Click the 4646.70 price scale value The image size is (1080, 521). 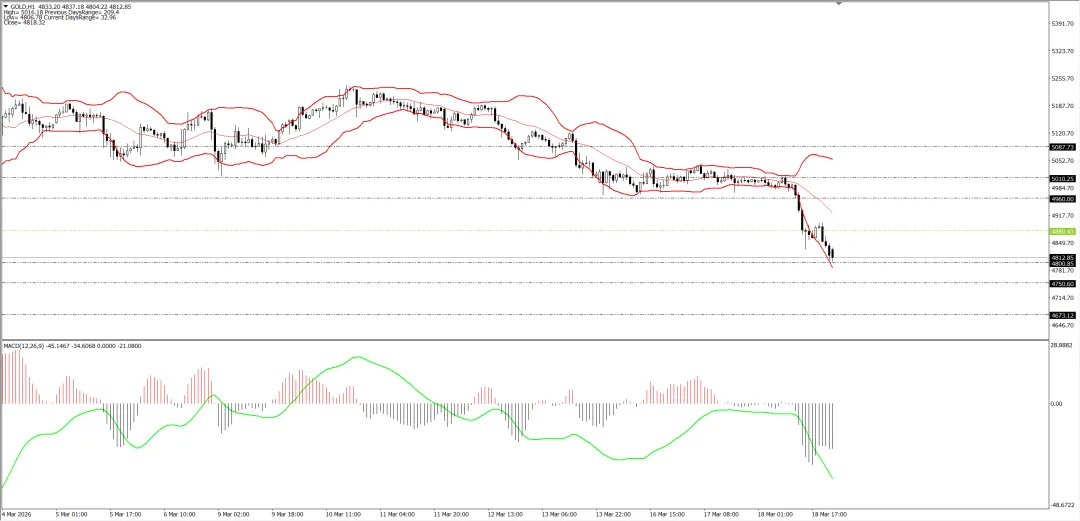1063,325
